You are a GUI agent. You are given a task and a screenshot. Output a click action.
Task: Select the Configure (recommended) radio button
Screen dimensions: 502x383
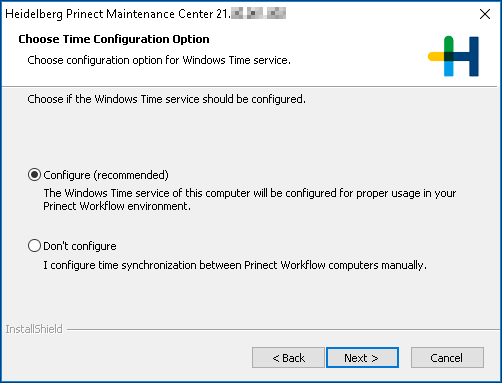(34, 175)
